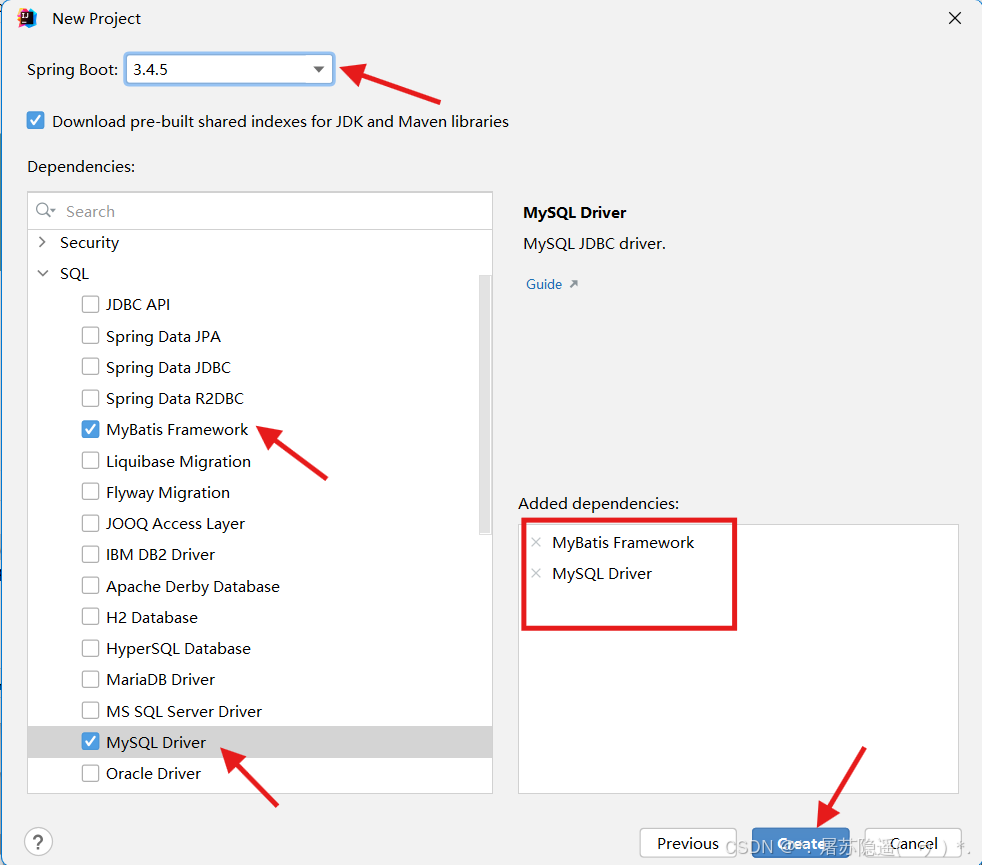The image size is (982, 865).
Task: Select the Liquibase Migration label
Action: [x=178, y=462]
